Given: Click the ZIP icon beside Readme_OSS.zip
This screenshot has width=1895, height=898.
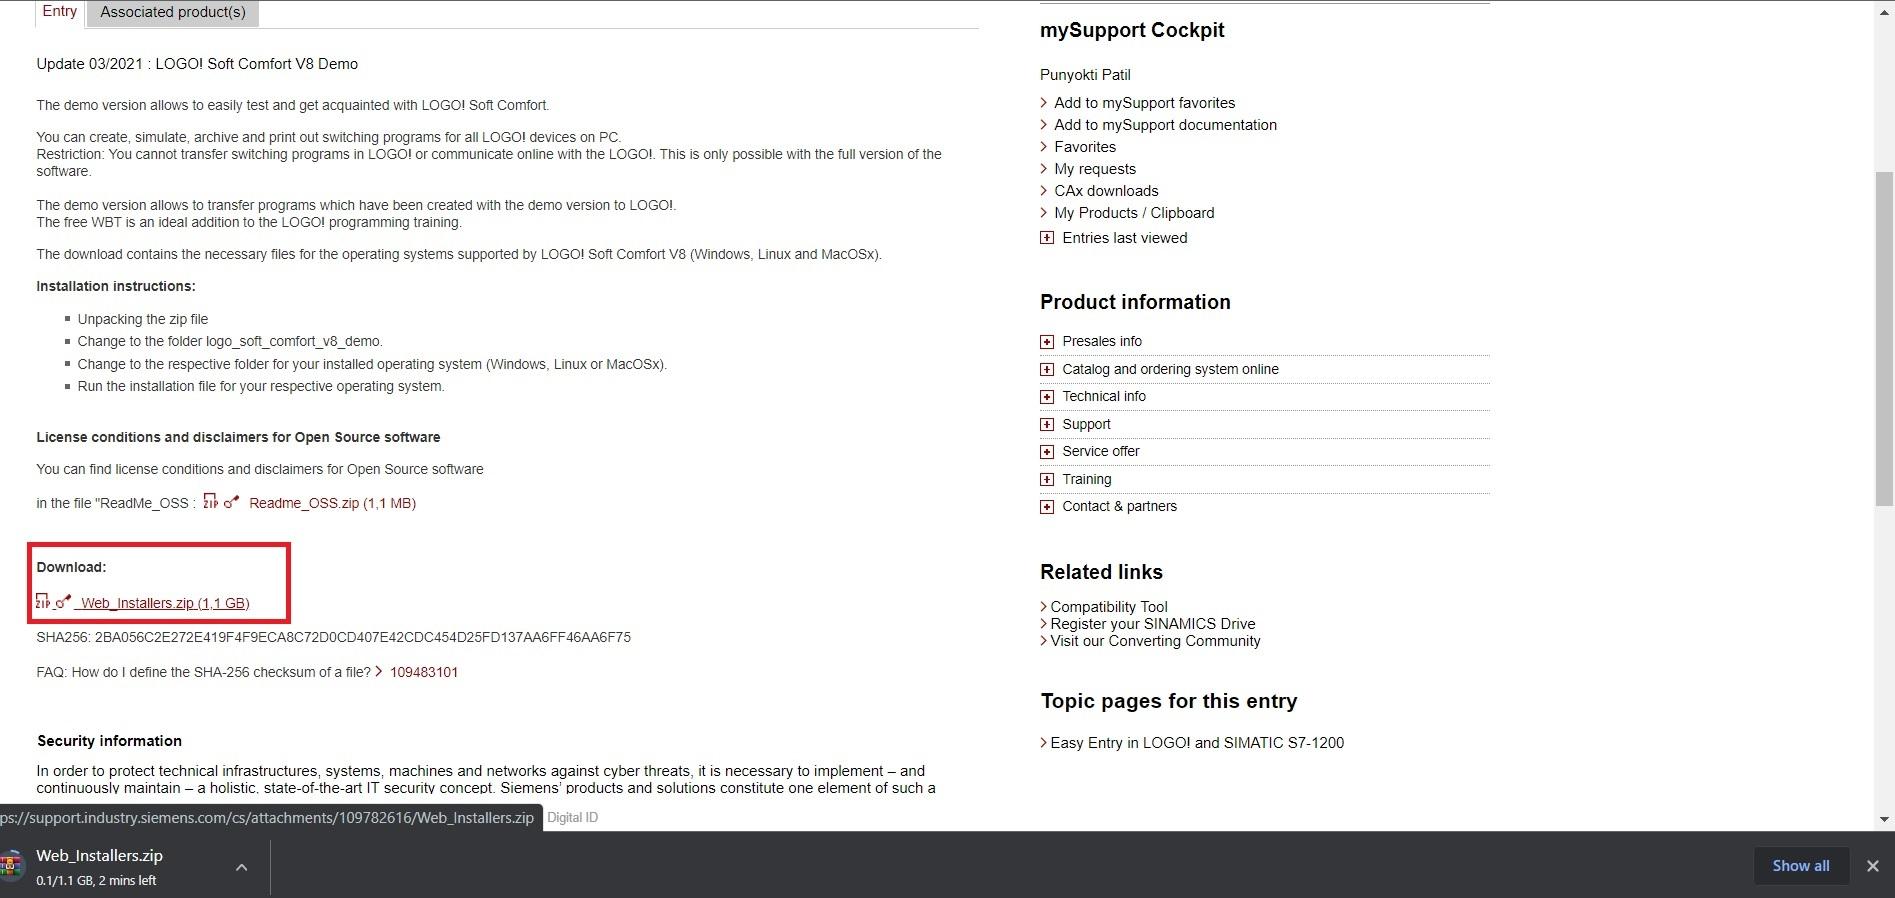Looking at the screenshot, I should pyautogui.click(x=210, y=501).
